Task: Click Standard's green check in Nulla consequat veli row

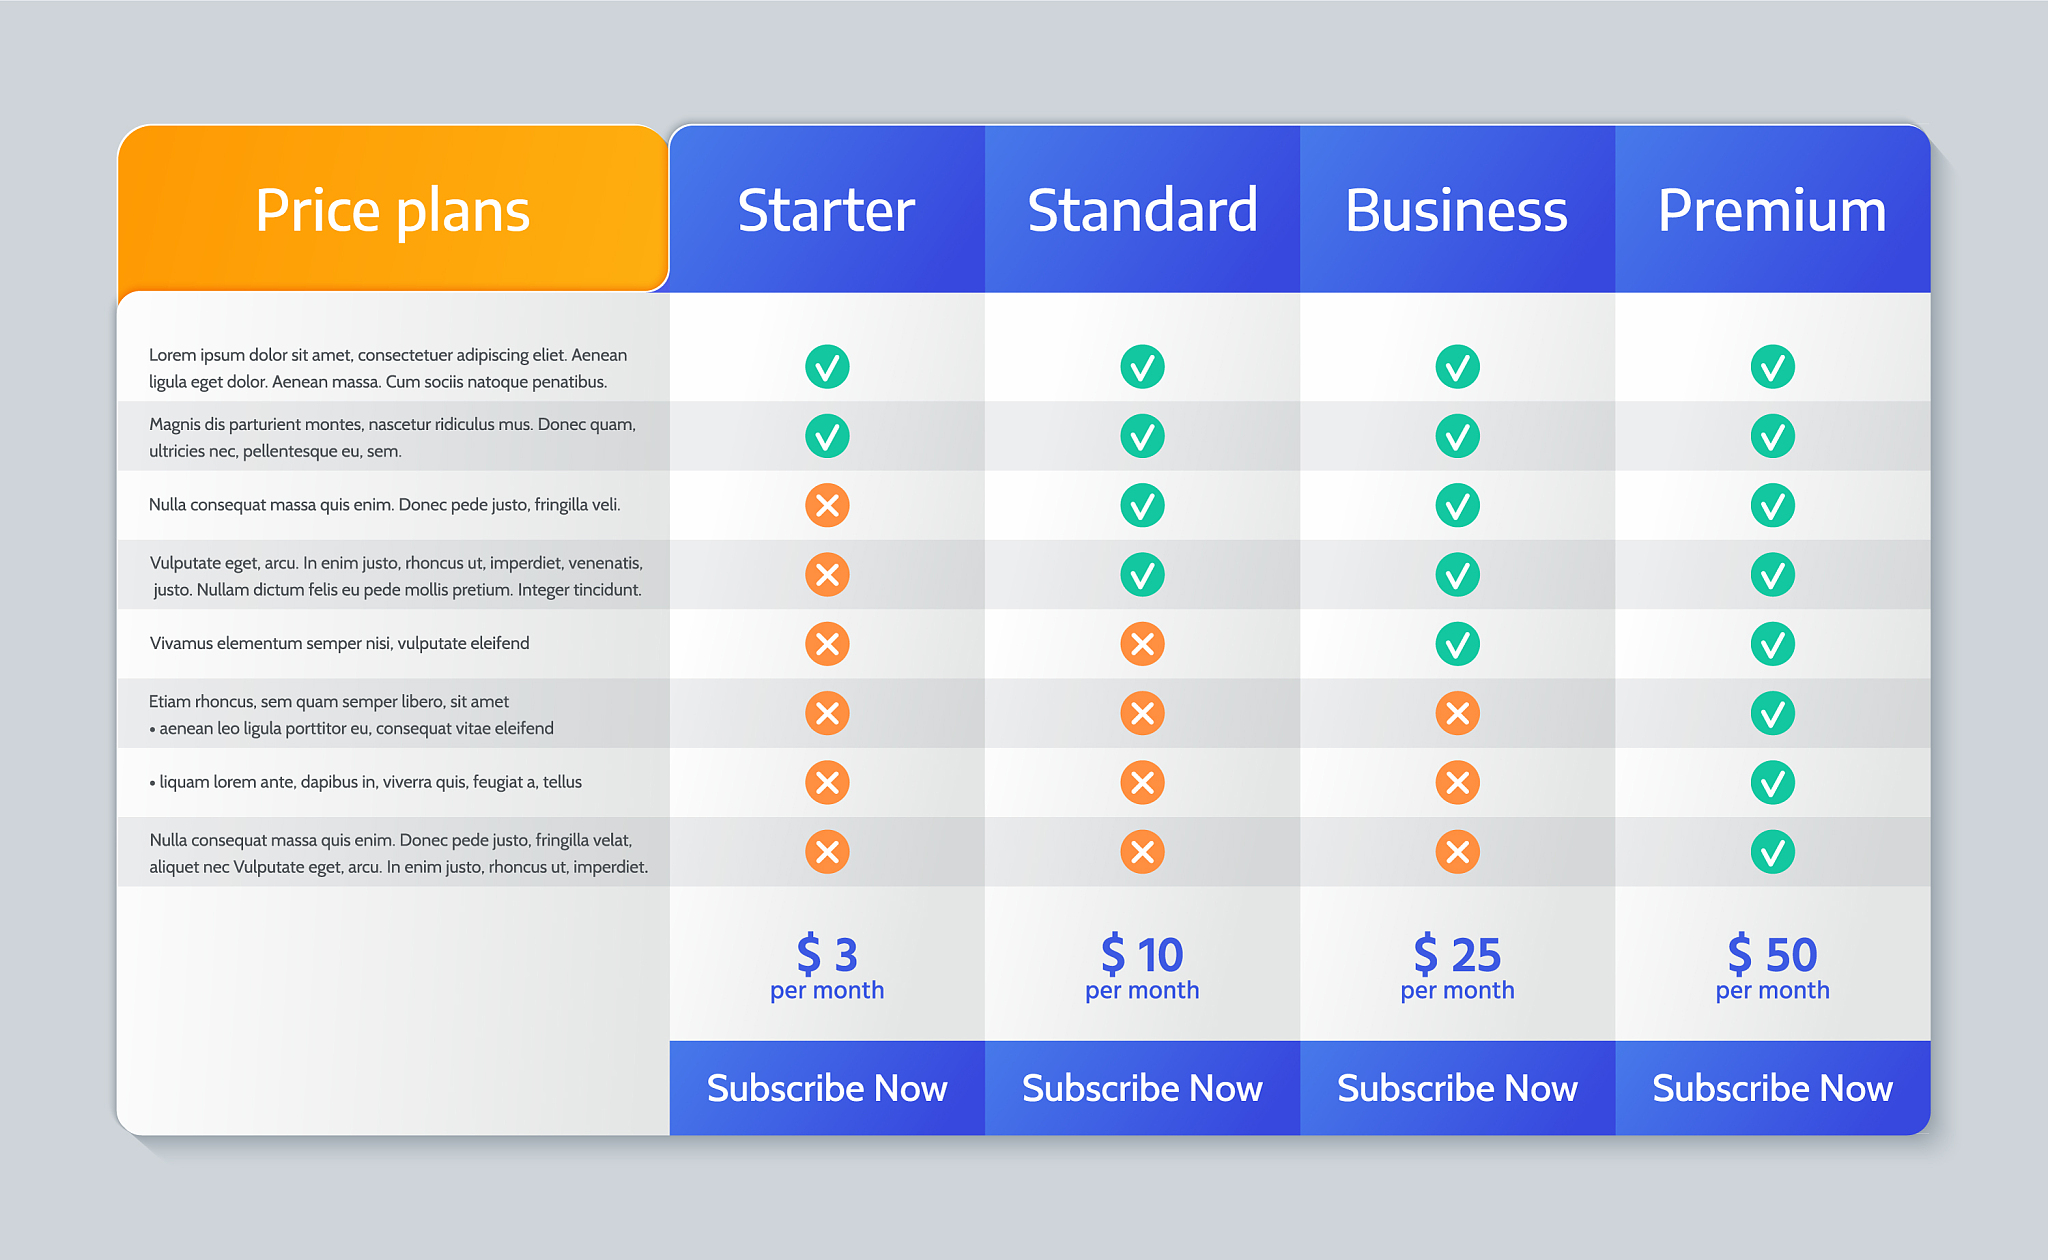Action: click(x=1142, y=506)
